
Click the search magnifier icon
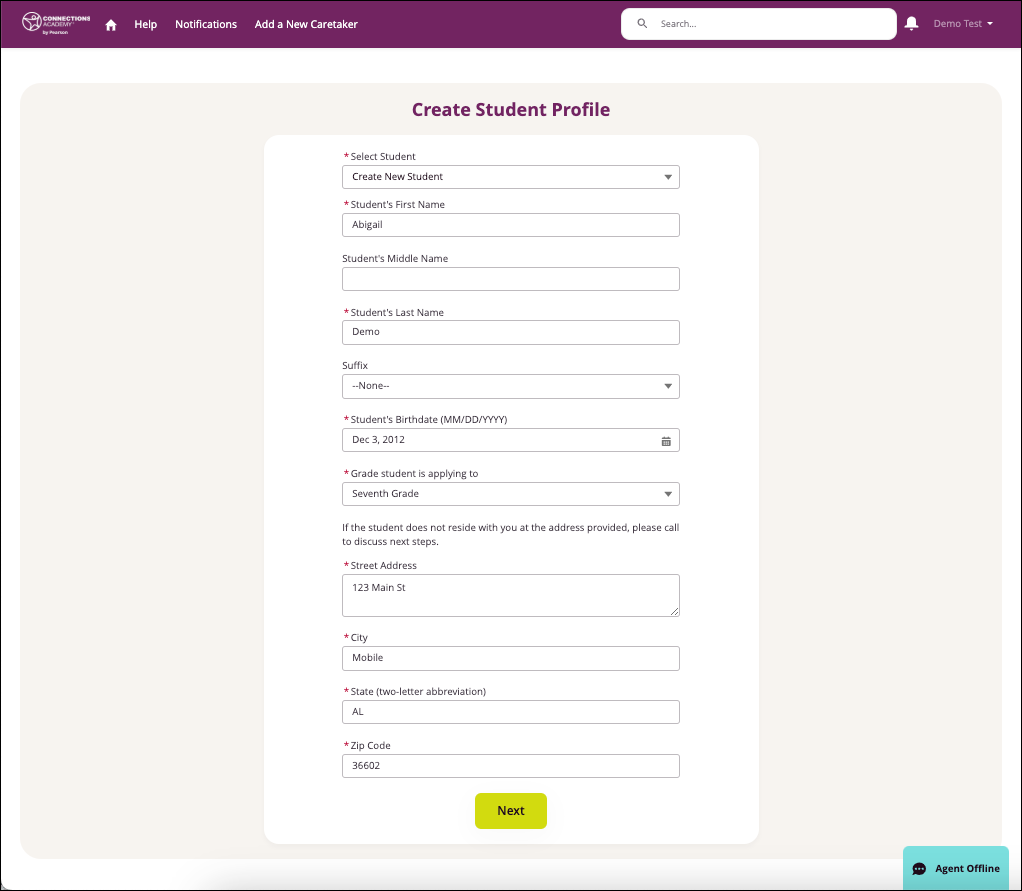pos(642,23)
